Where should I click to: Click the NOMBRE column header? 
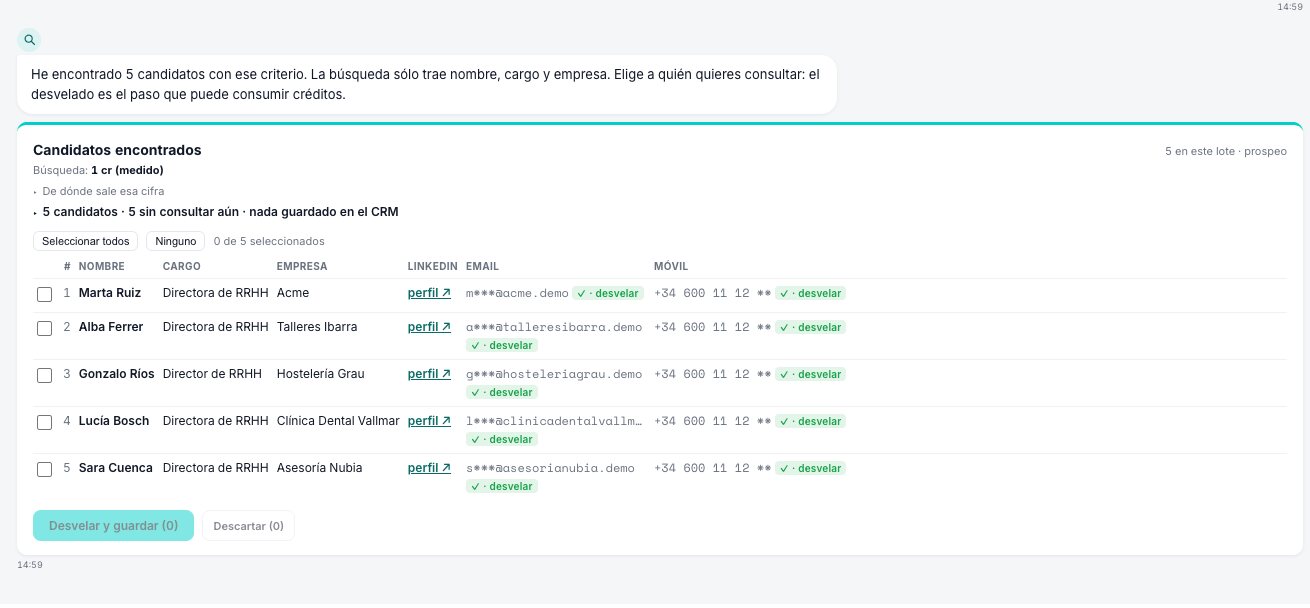tap(101, 266)
